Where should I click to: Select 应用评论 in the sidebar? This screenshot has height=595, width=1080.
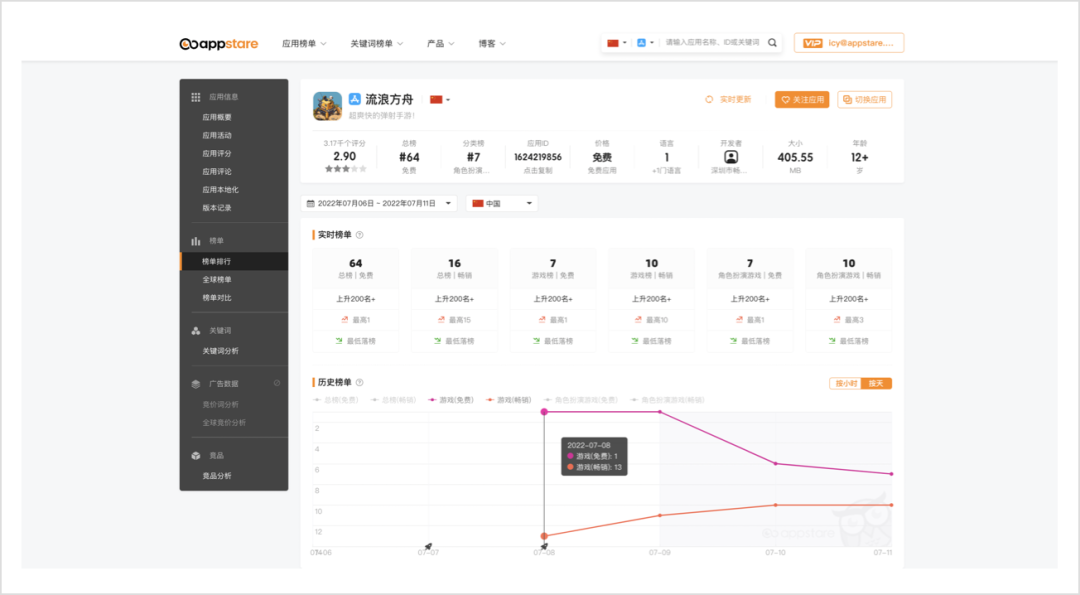point(217,171)
